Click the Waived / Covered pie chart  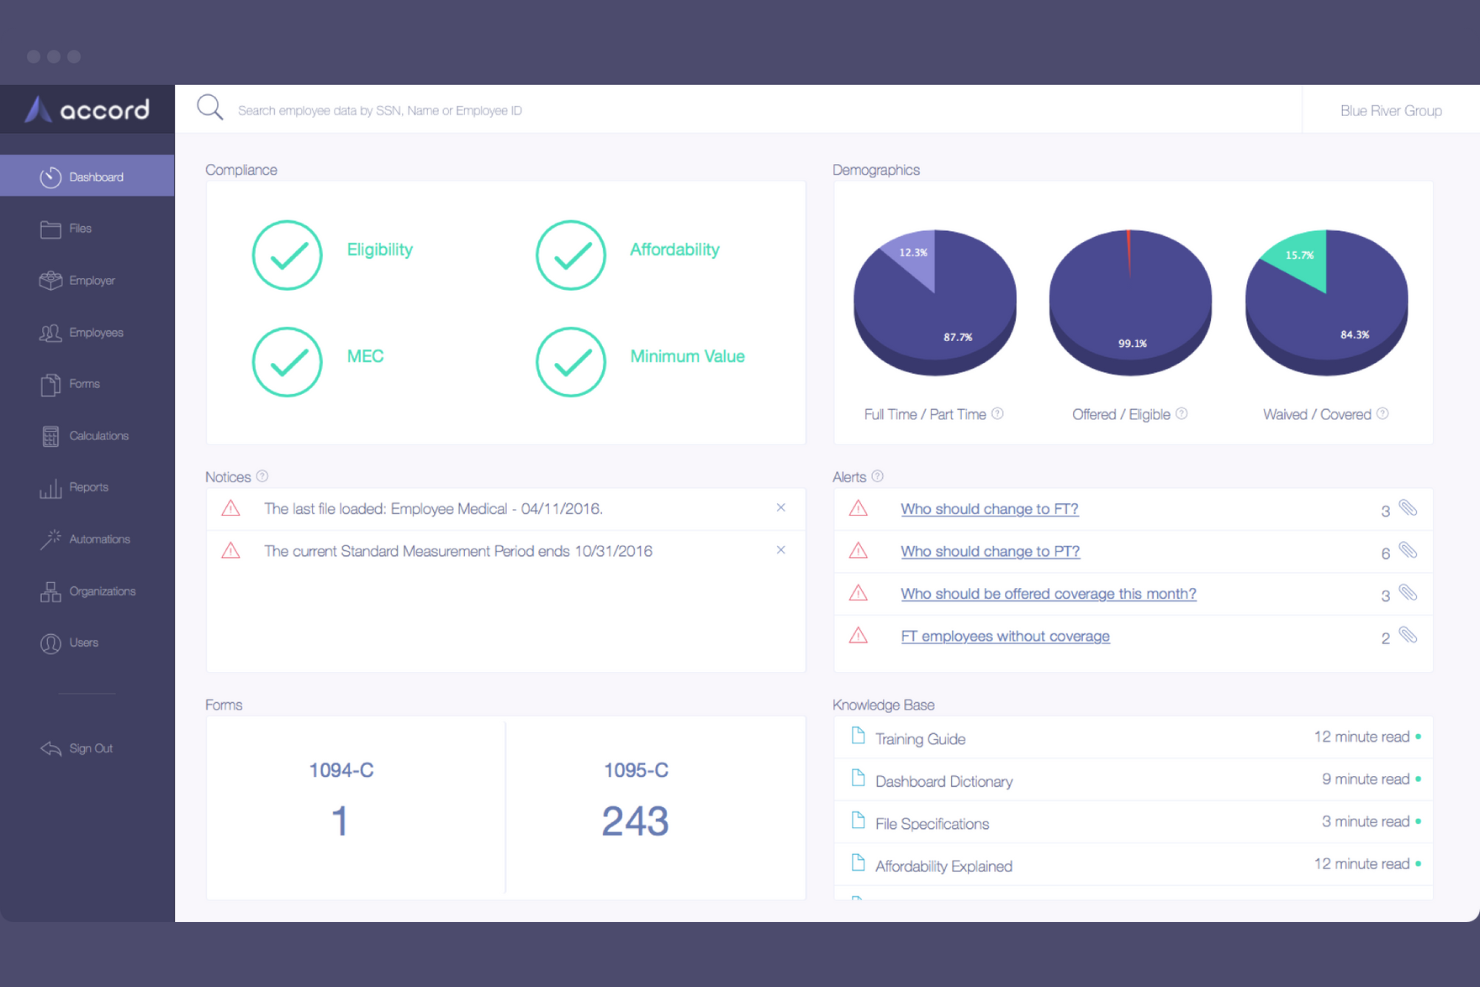pyautogui.click(x=1326, y=302)
